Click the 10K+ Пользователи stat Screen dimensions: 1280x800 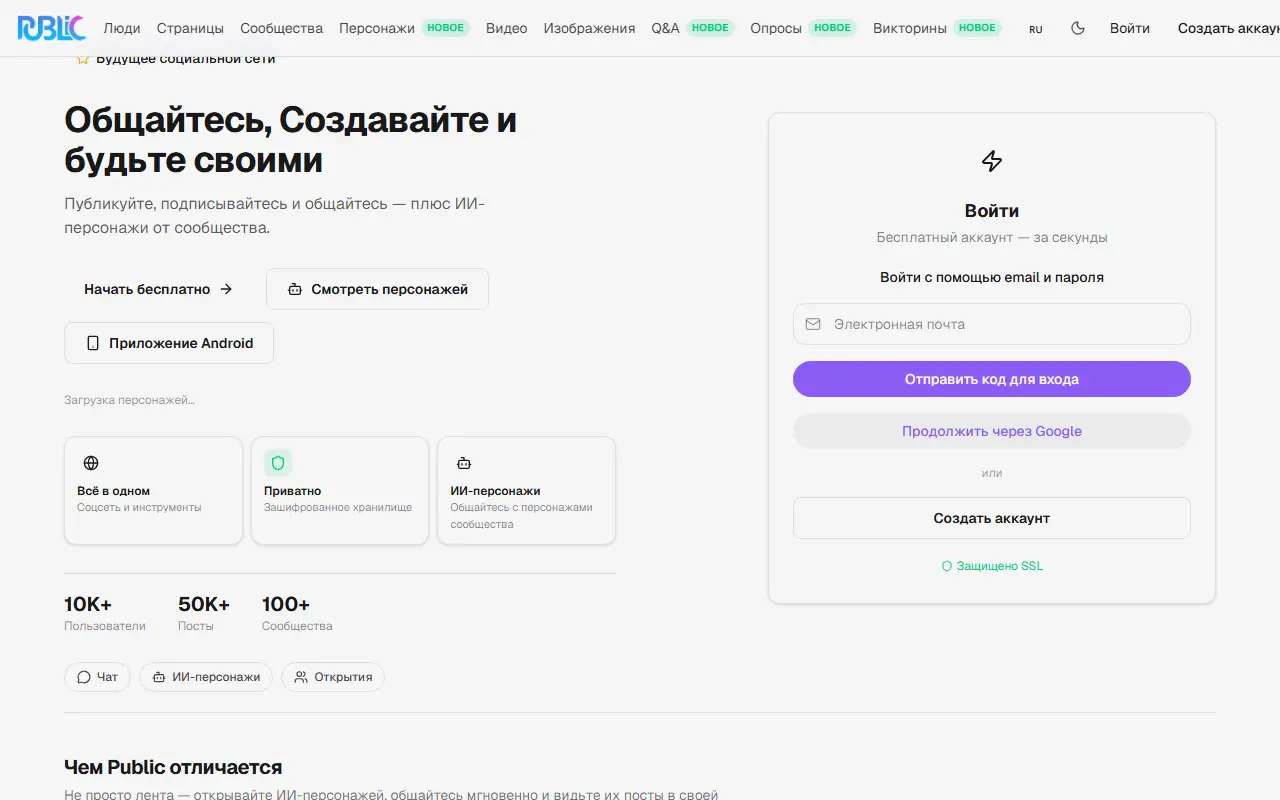[x=105, y=613]
